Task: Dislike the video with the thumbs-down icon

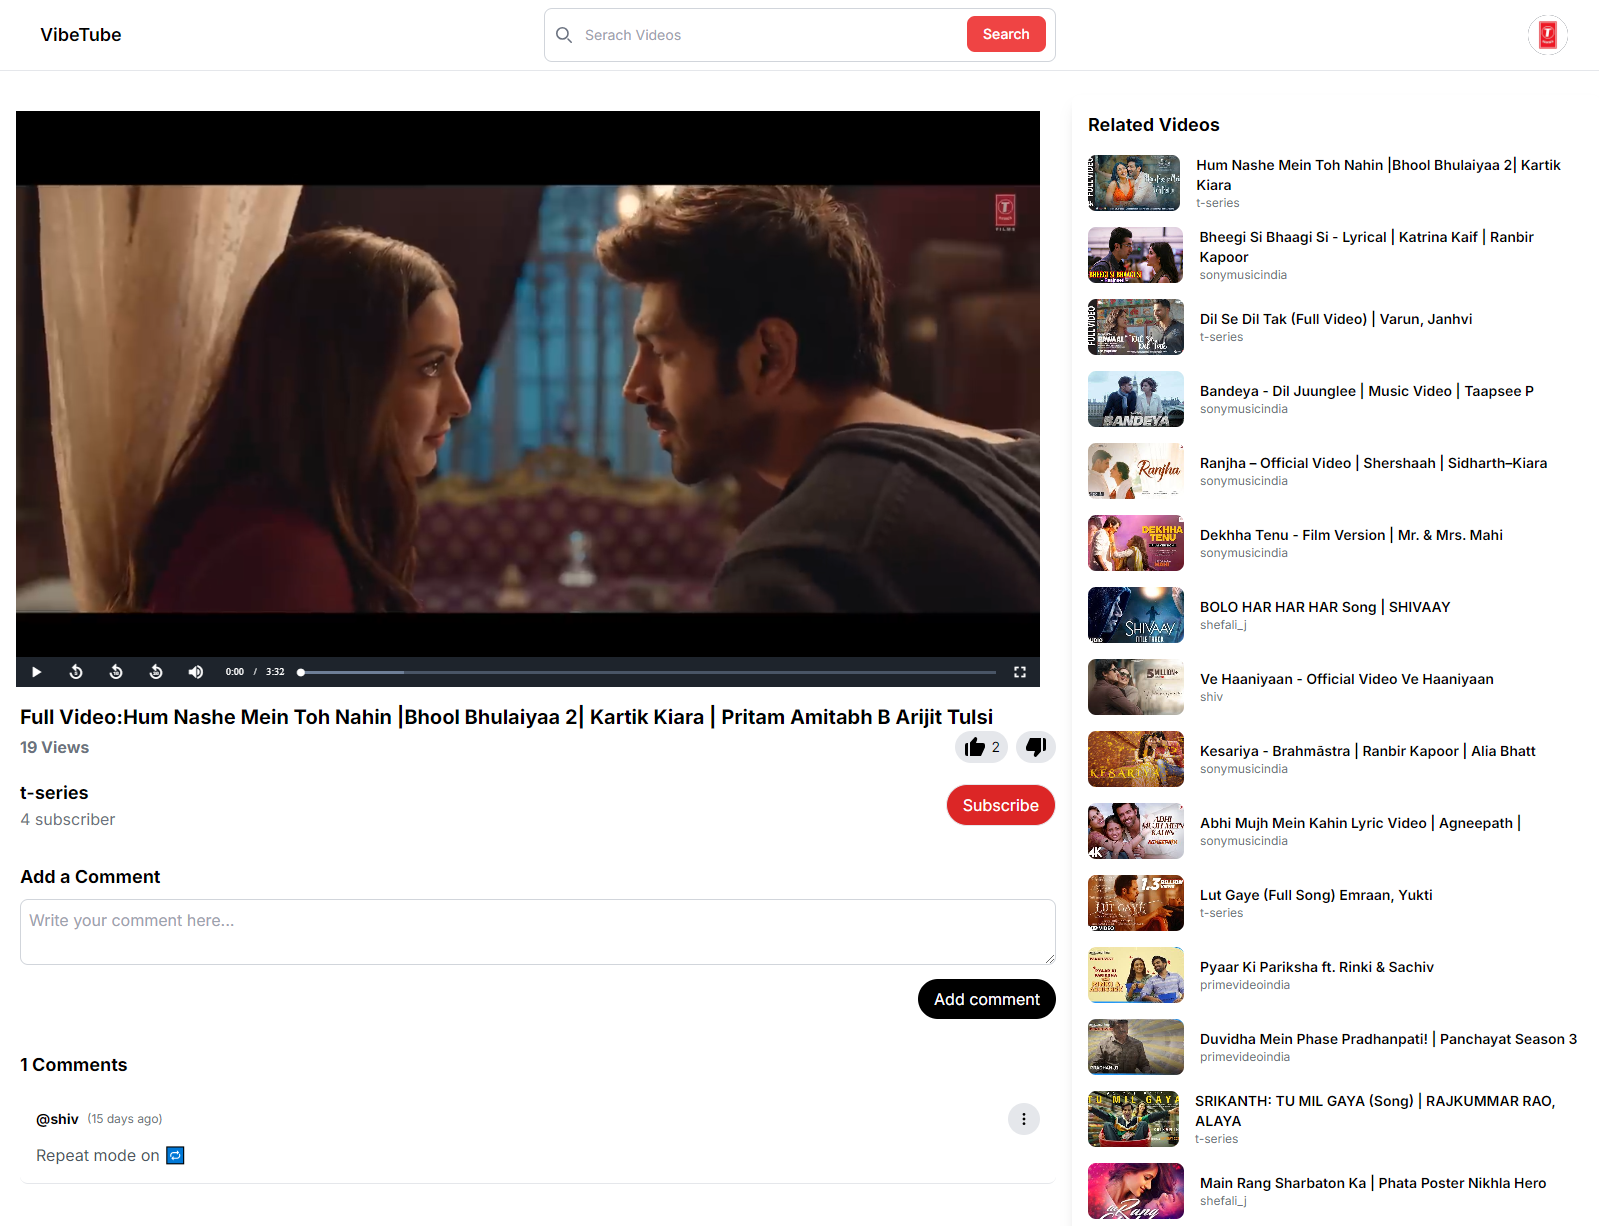Action: coord(1036,747)
